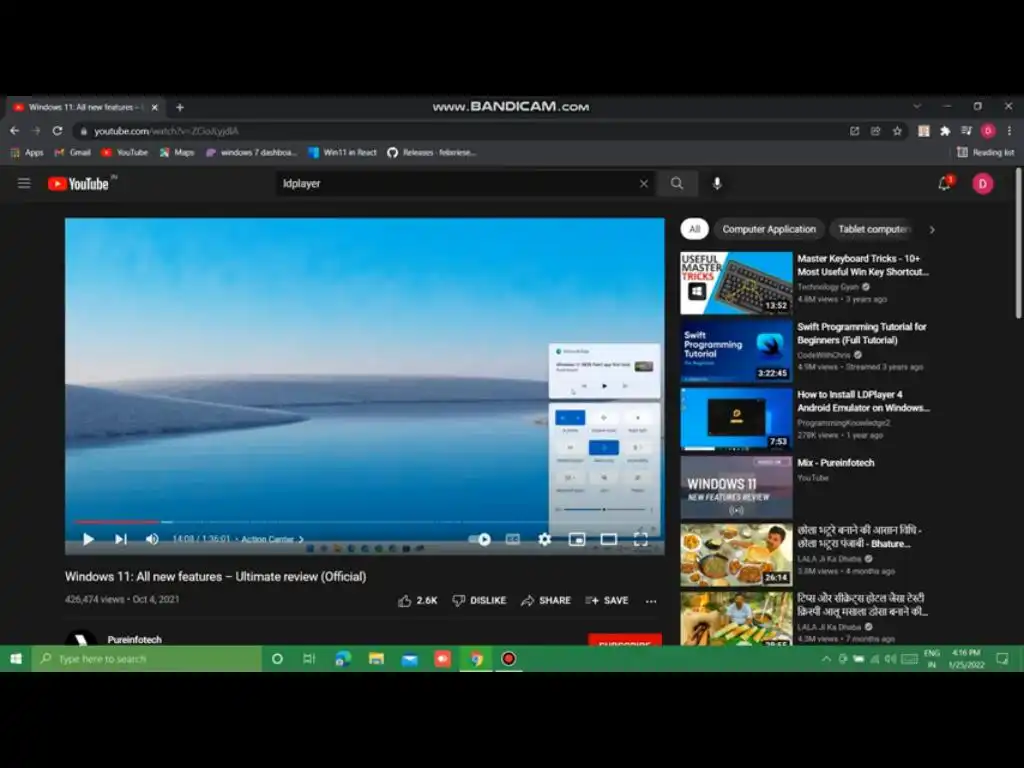The image size is (1024, 768).
Task: Open the media control cast icon
Action: click(967, 131)
